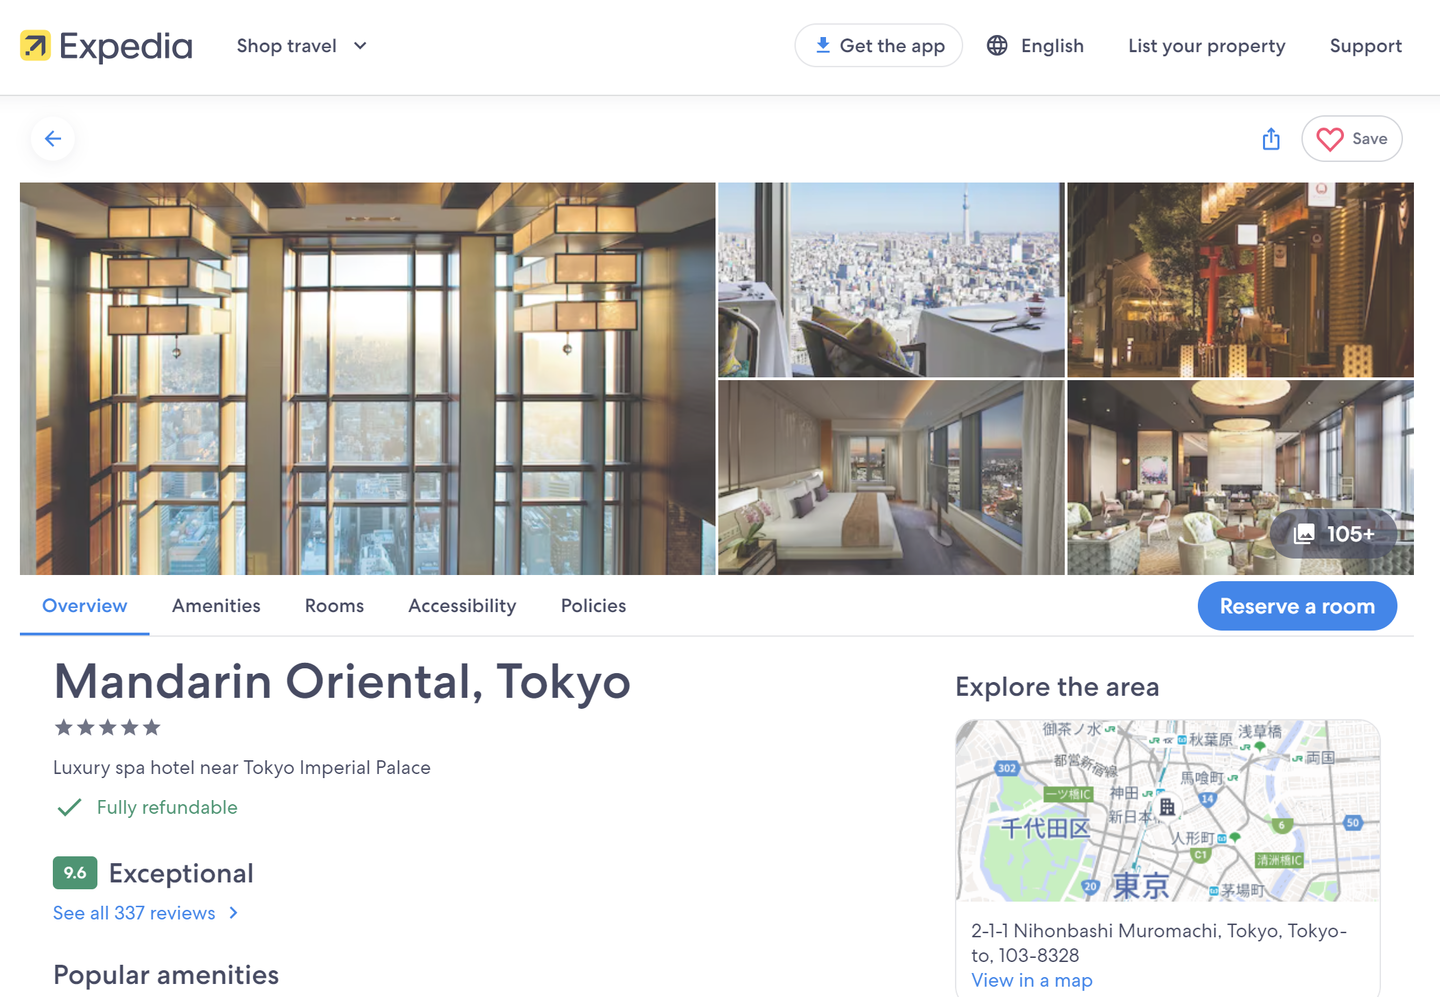
Task: Open the bedroom photo thumbnail
Action: [890, 477]
